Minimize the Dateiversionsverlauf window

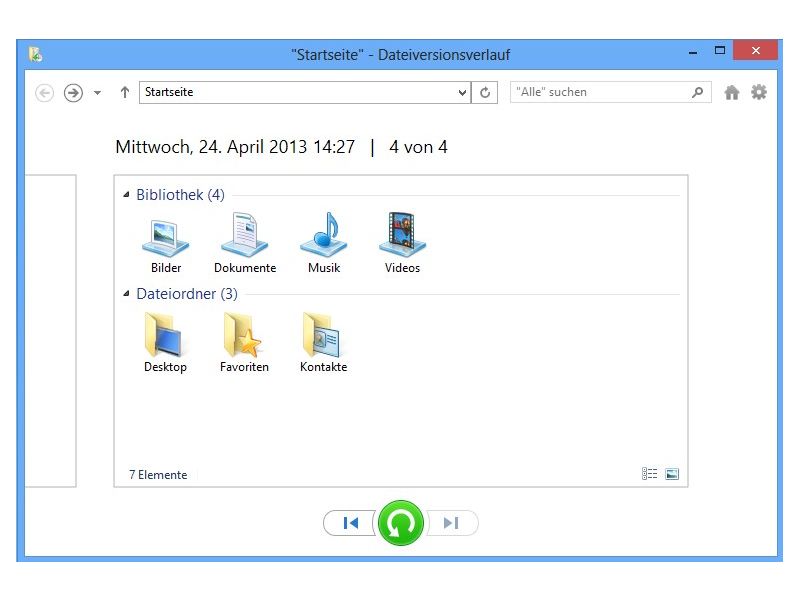(693, 52)
